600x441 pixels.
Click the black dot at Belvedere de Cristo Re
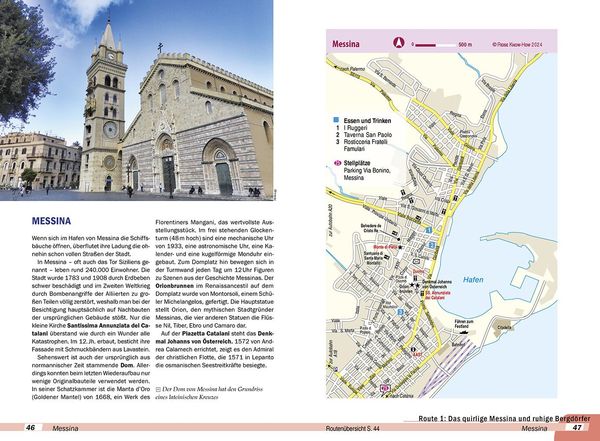coord(398,239)
